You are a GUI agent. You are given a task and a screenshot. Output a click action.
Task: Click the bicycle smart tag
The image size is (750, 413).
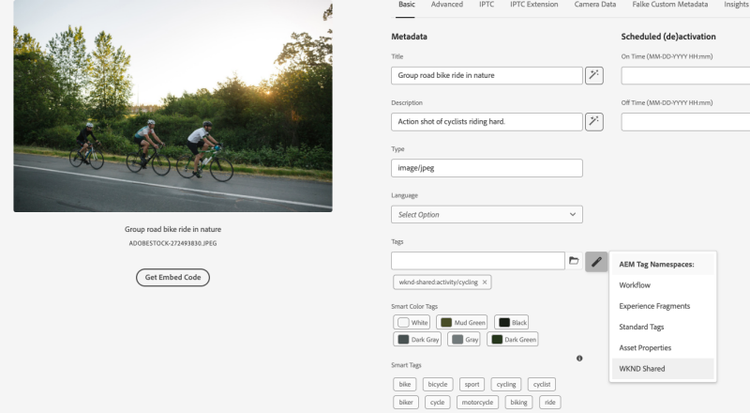tap(437, 384)
